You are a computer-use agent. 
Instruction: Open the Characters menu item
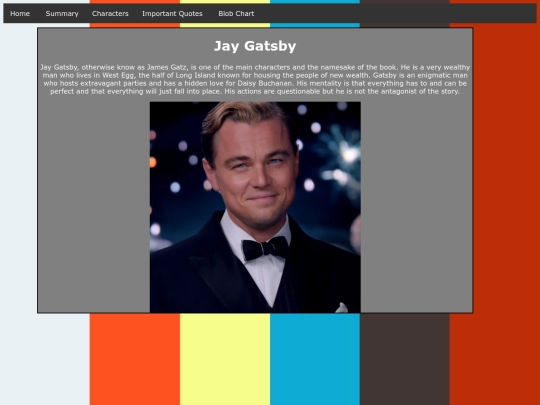pos(110,14)
